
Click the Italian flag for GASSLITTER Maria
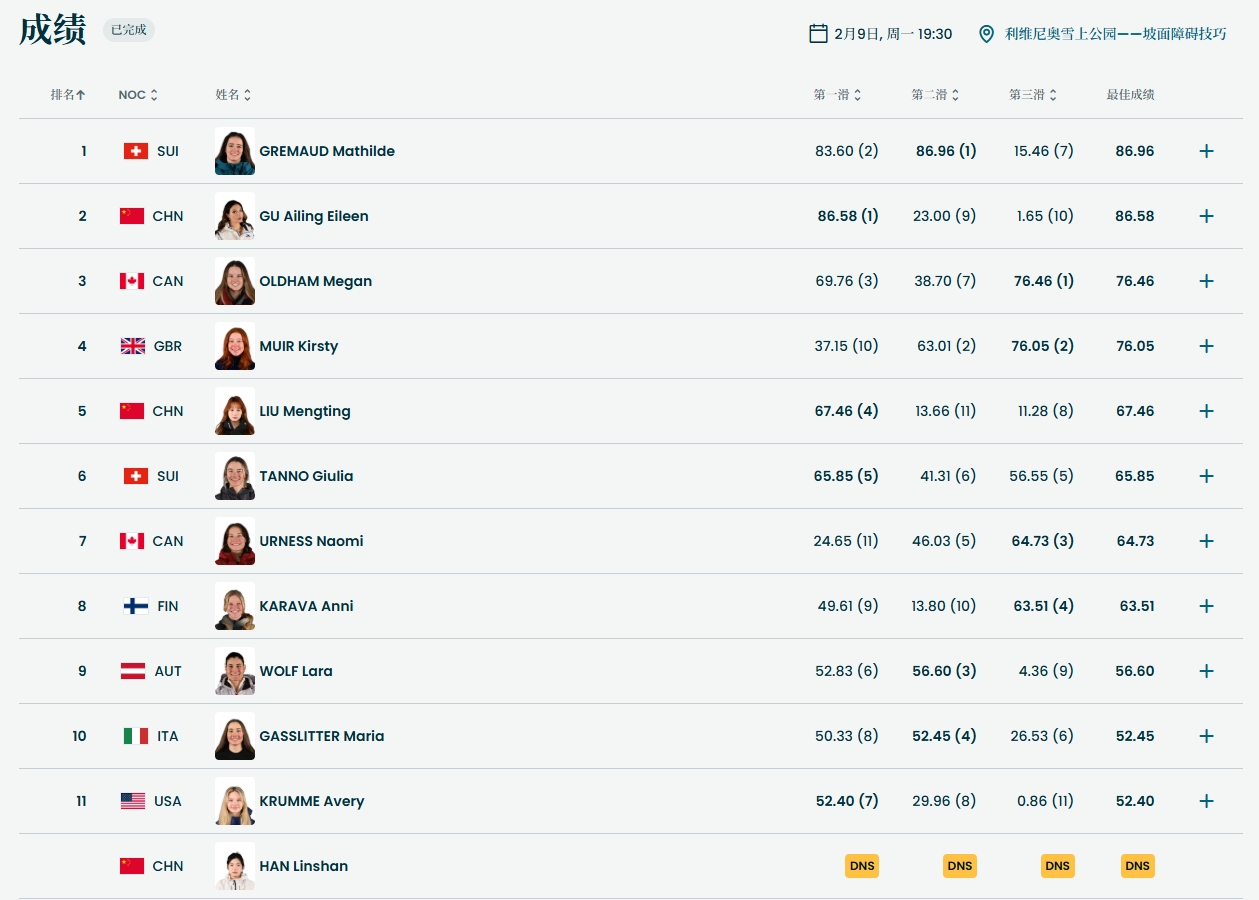[x=136, y=736]
